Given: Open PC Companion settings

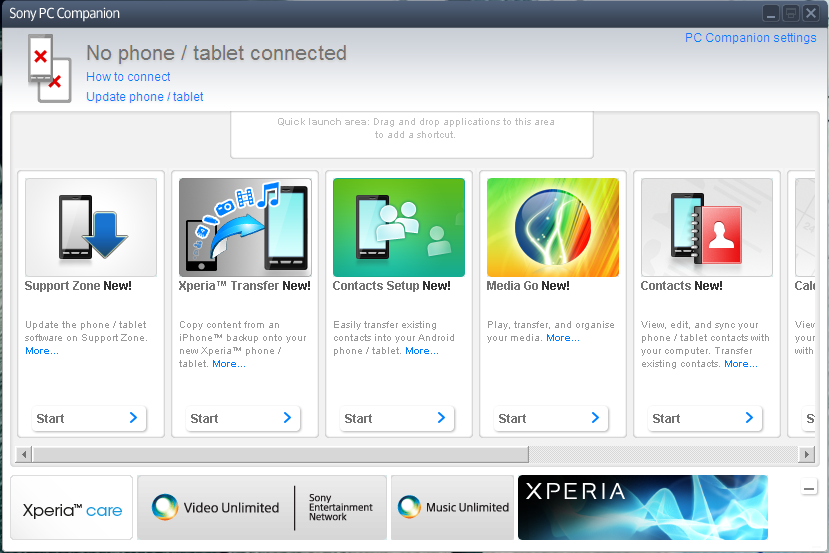Looking at the screenshot, I should (750, 38).
